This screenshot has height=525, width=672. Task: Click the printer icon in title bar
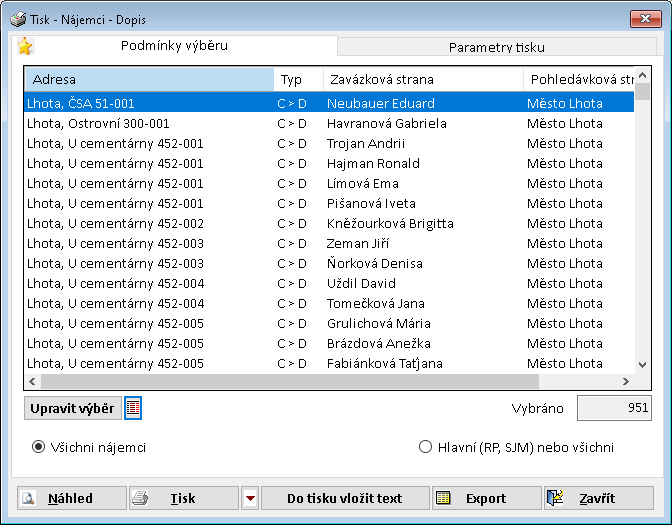(x=18, y=18)
